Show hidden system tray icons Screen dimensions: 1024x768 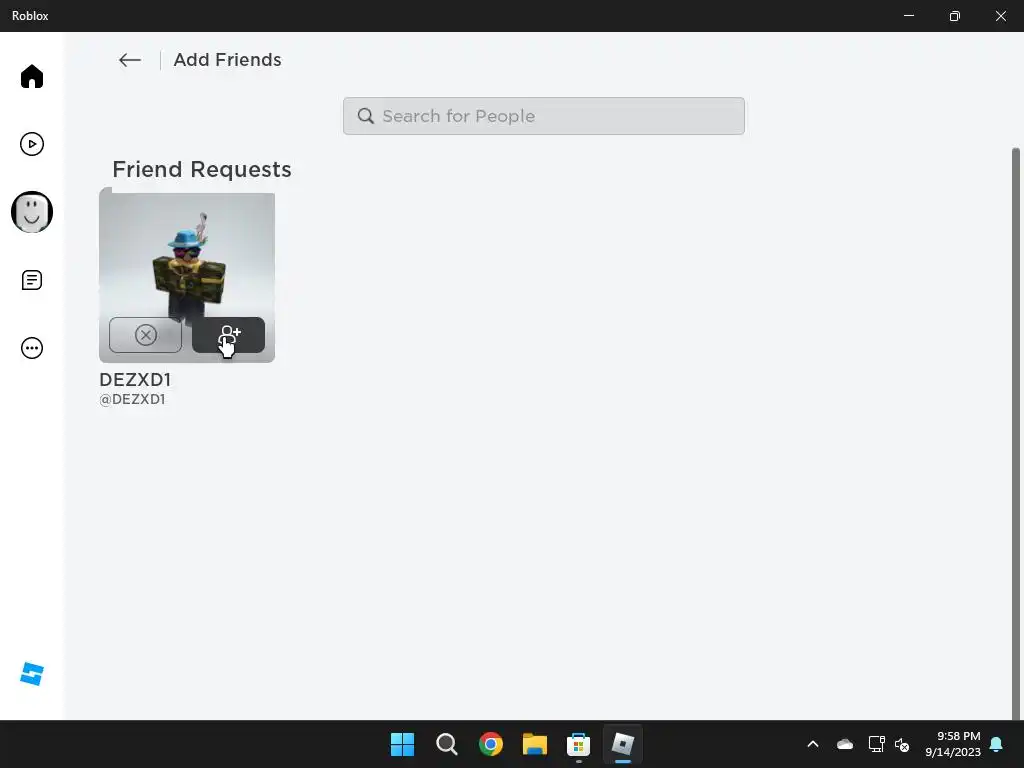[813, 744]
